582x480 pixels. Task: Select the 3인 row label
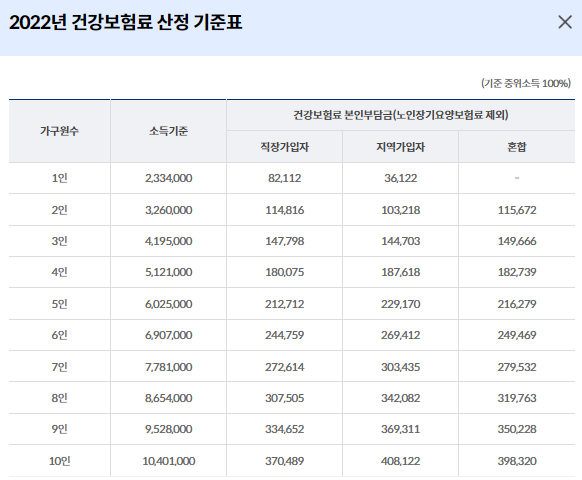59,241
